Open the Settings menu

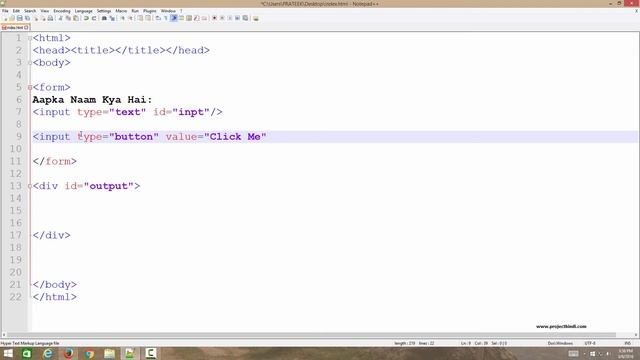point(104,11)
